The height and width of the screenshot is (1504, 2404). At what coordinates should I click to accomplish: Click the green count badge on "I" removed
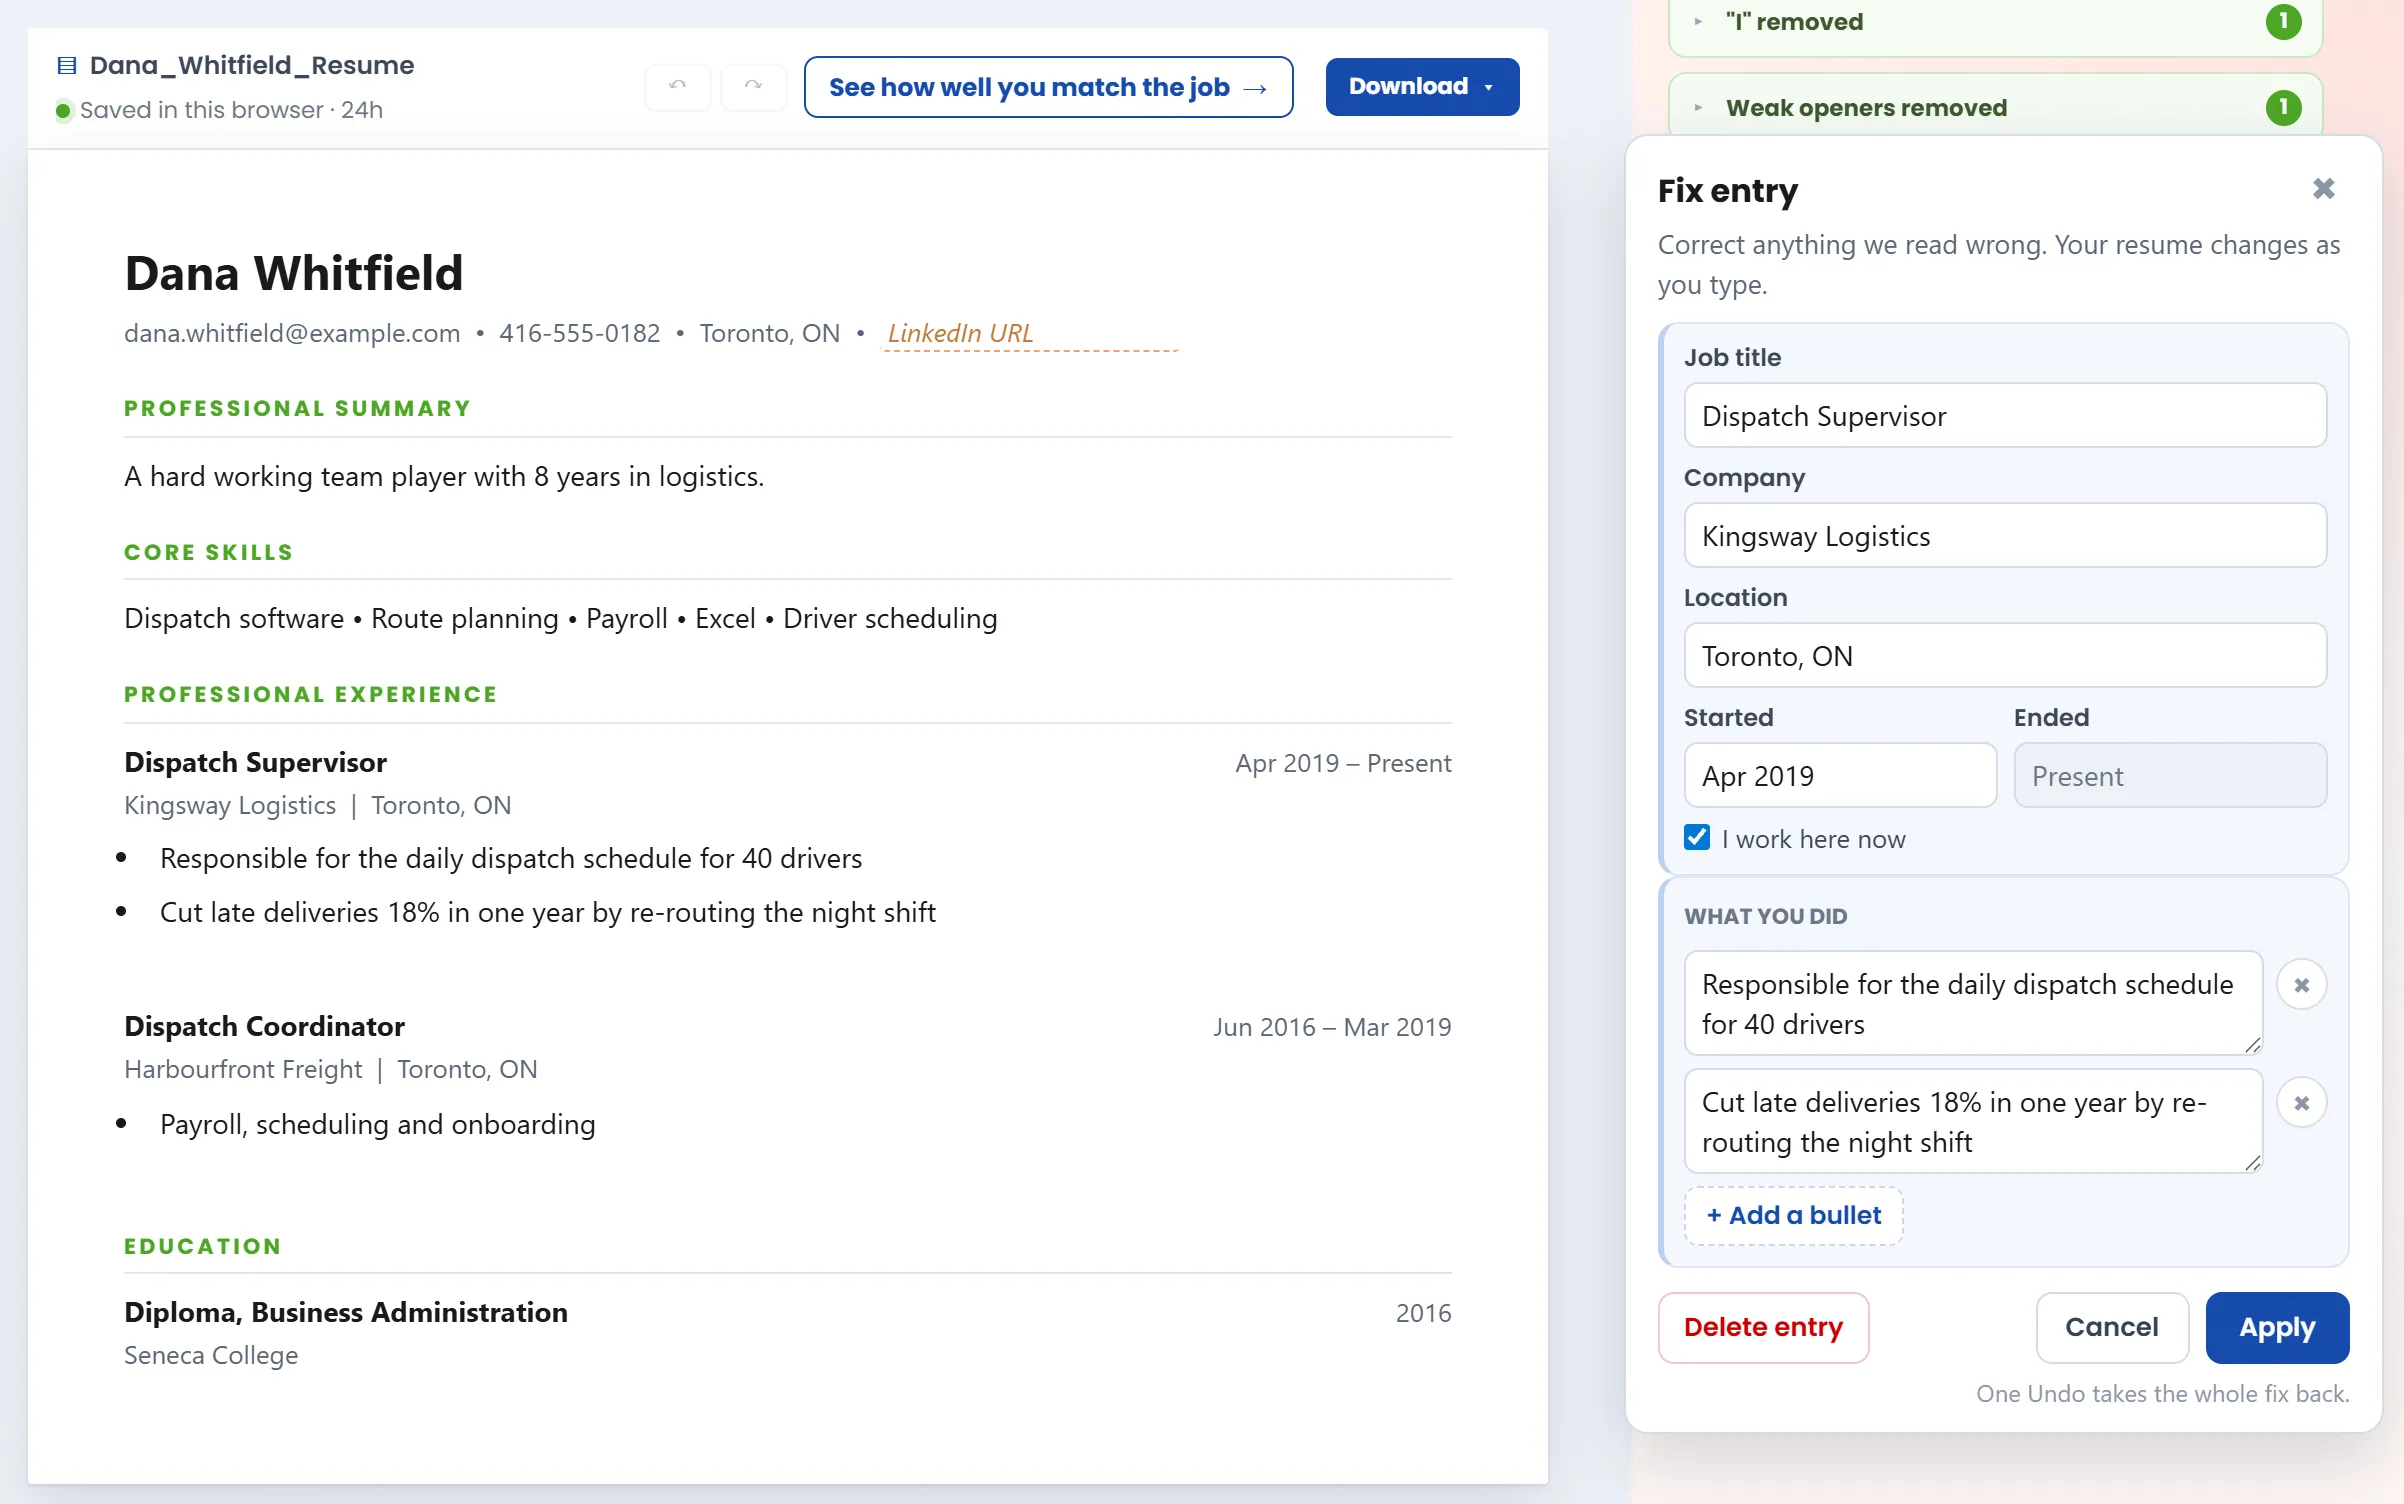pos(2283,22)
